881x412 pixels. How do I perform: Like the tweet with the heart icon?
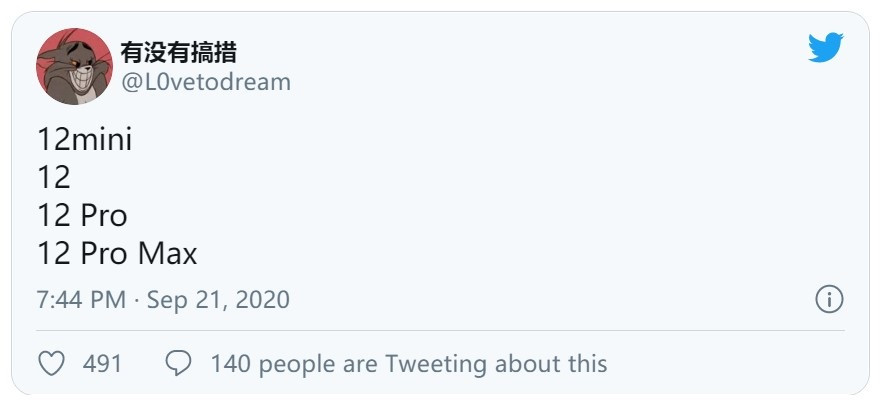[x=51, y=364]
